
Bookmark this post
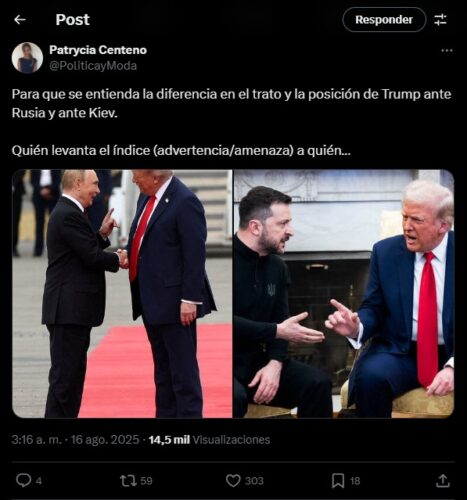click(338, 481)
